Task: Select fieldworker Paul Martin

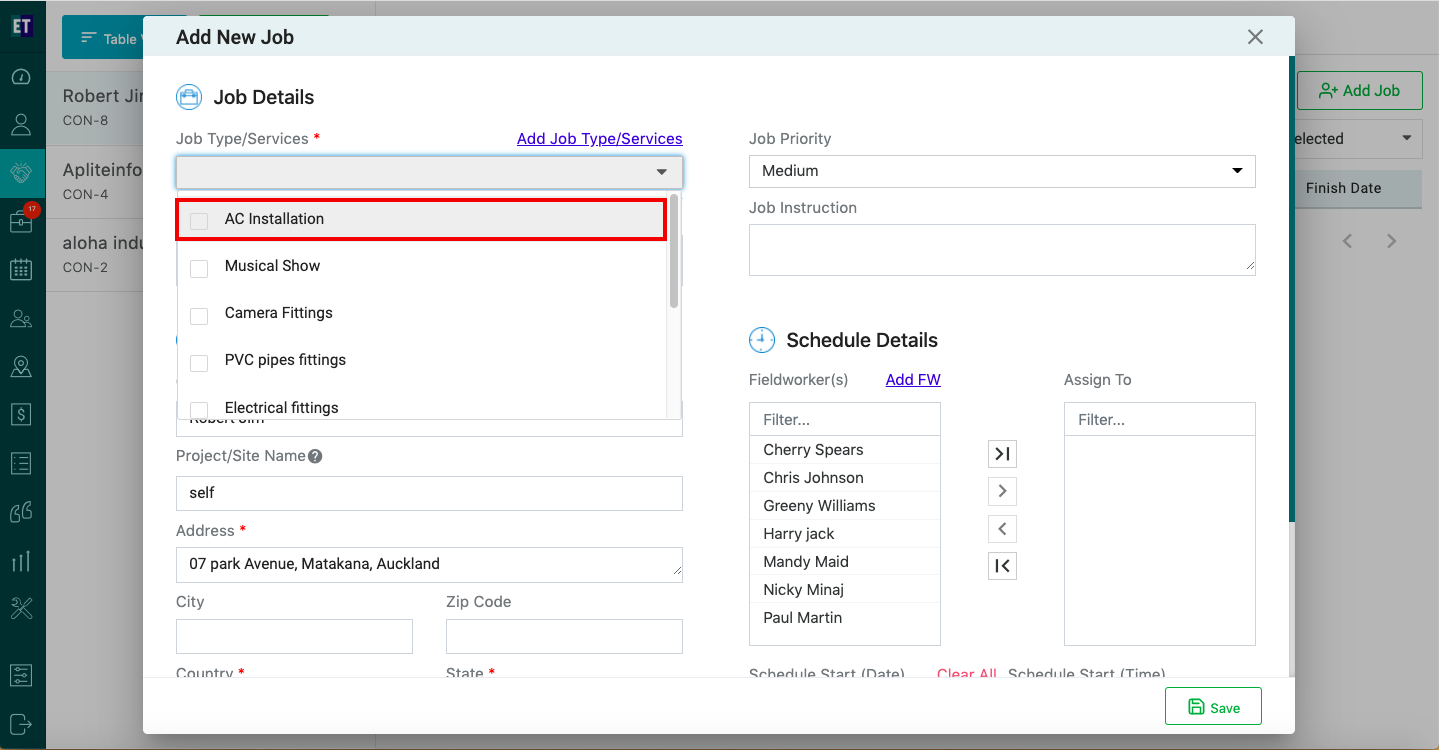Action: pyautogui.click(x=845, y=618)
